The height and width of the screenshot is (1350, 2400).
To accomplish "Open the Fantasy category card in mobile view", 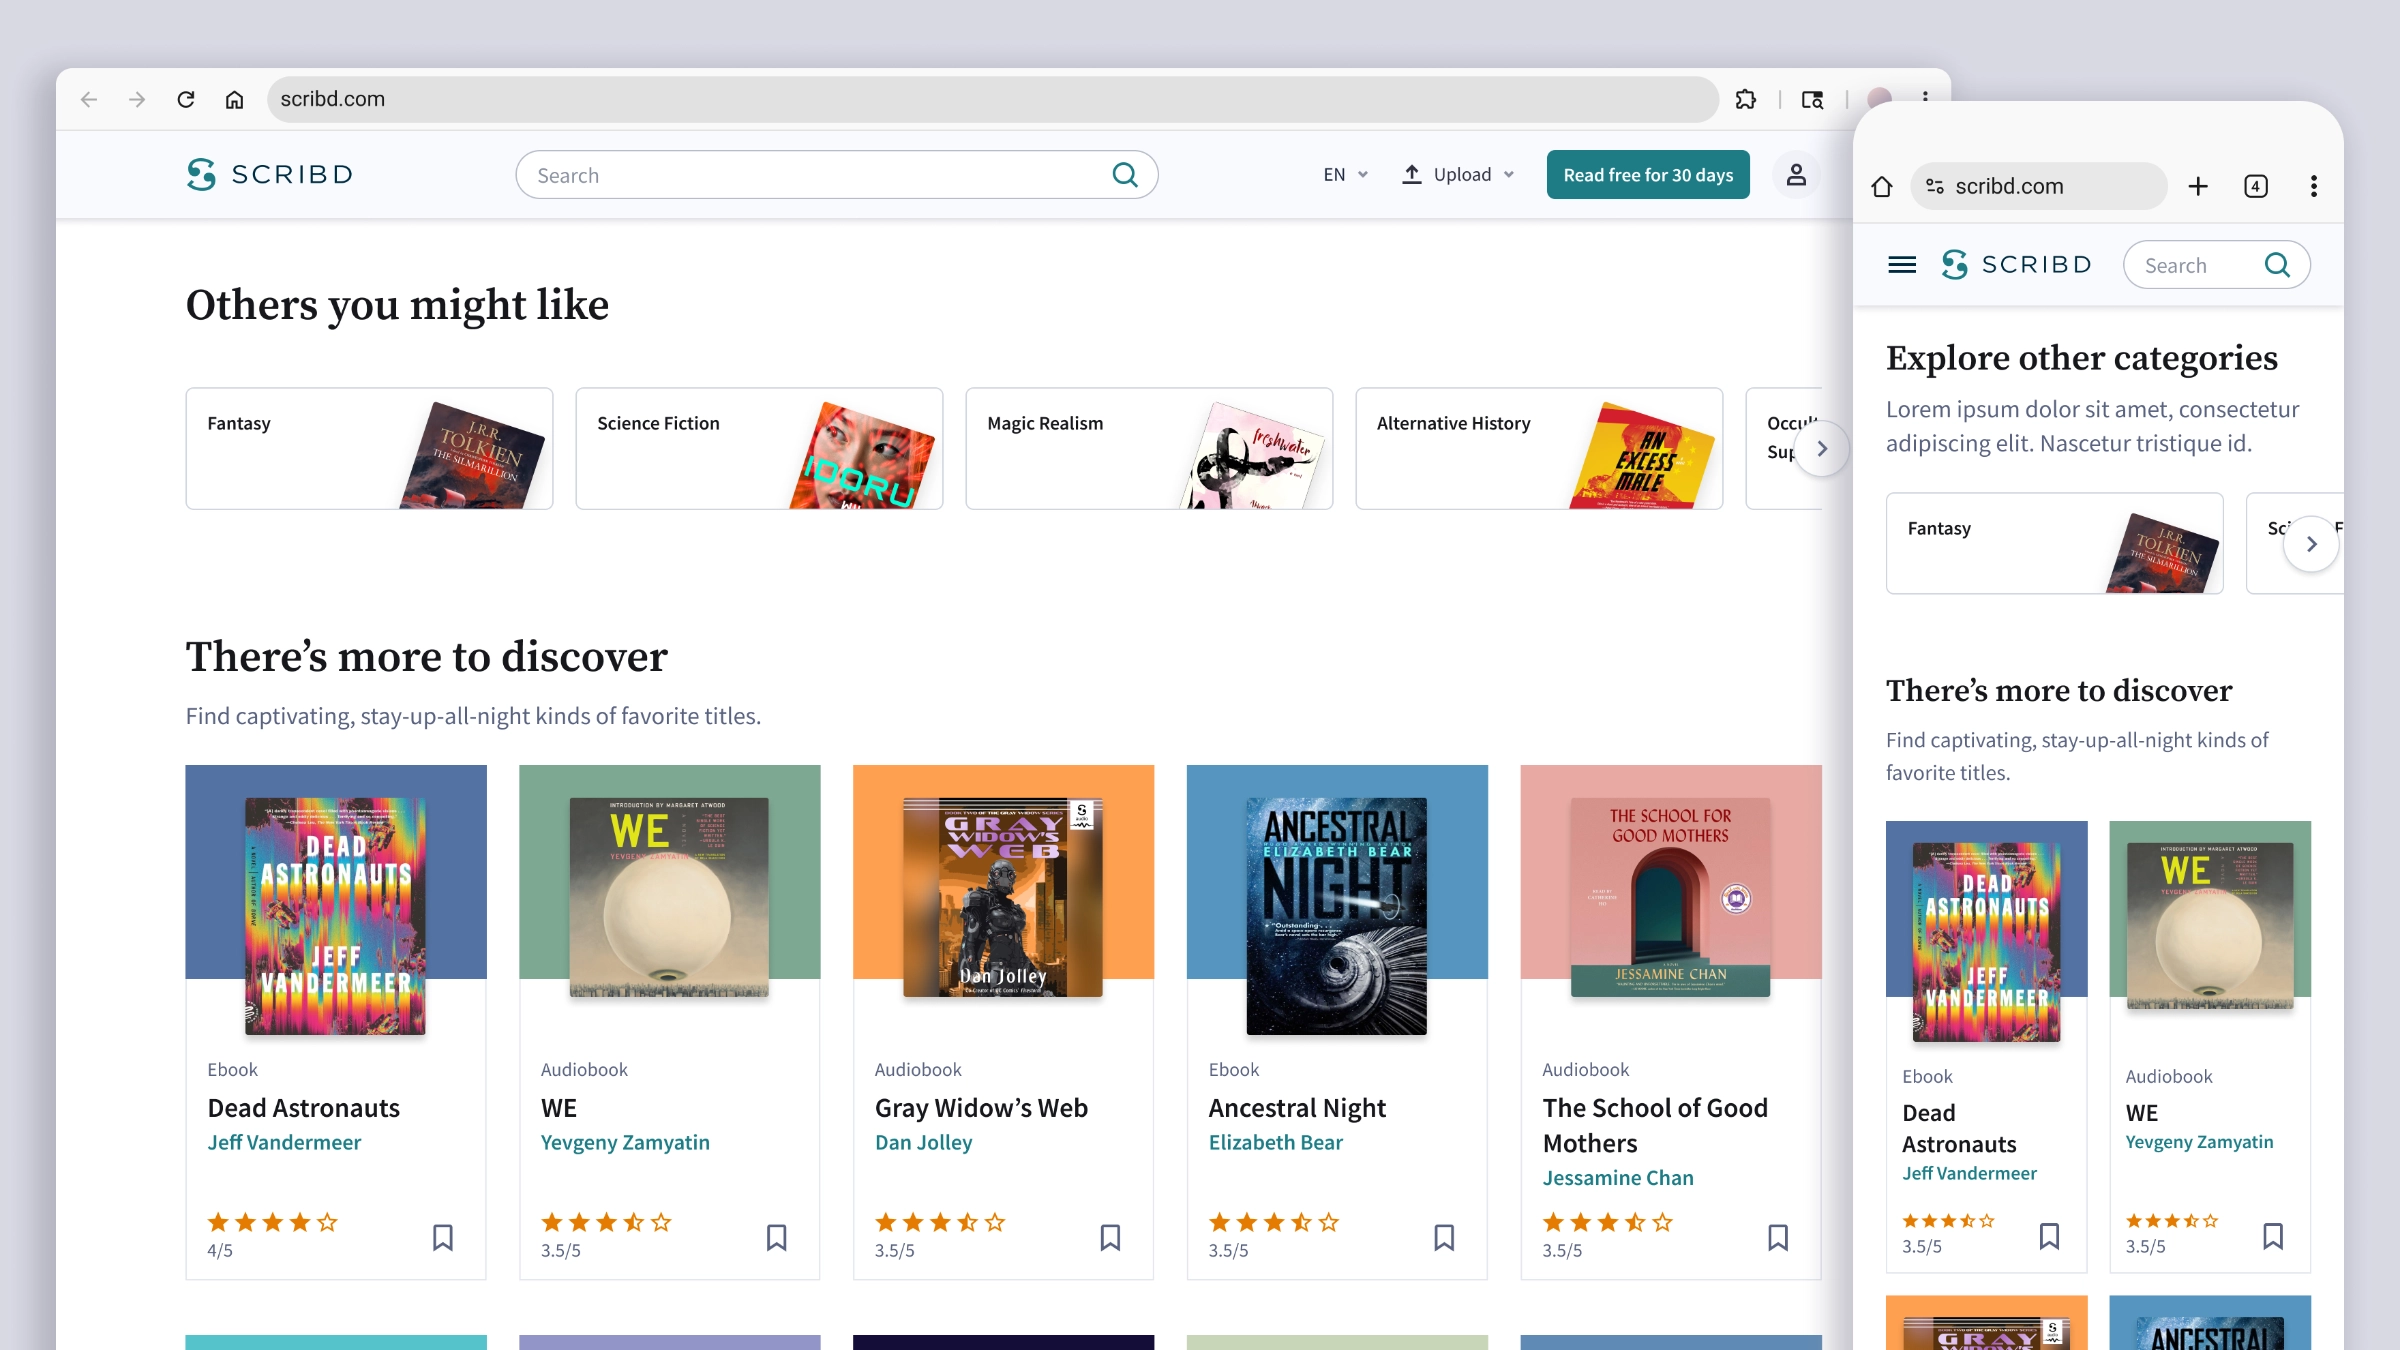I will (x=2055, y=543).
